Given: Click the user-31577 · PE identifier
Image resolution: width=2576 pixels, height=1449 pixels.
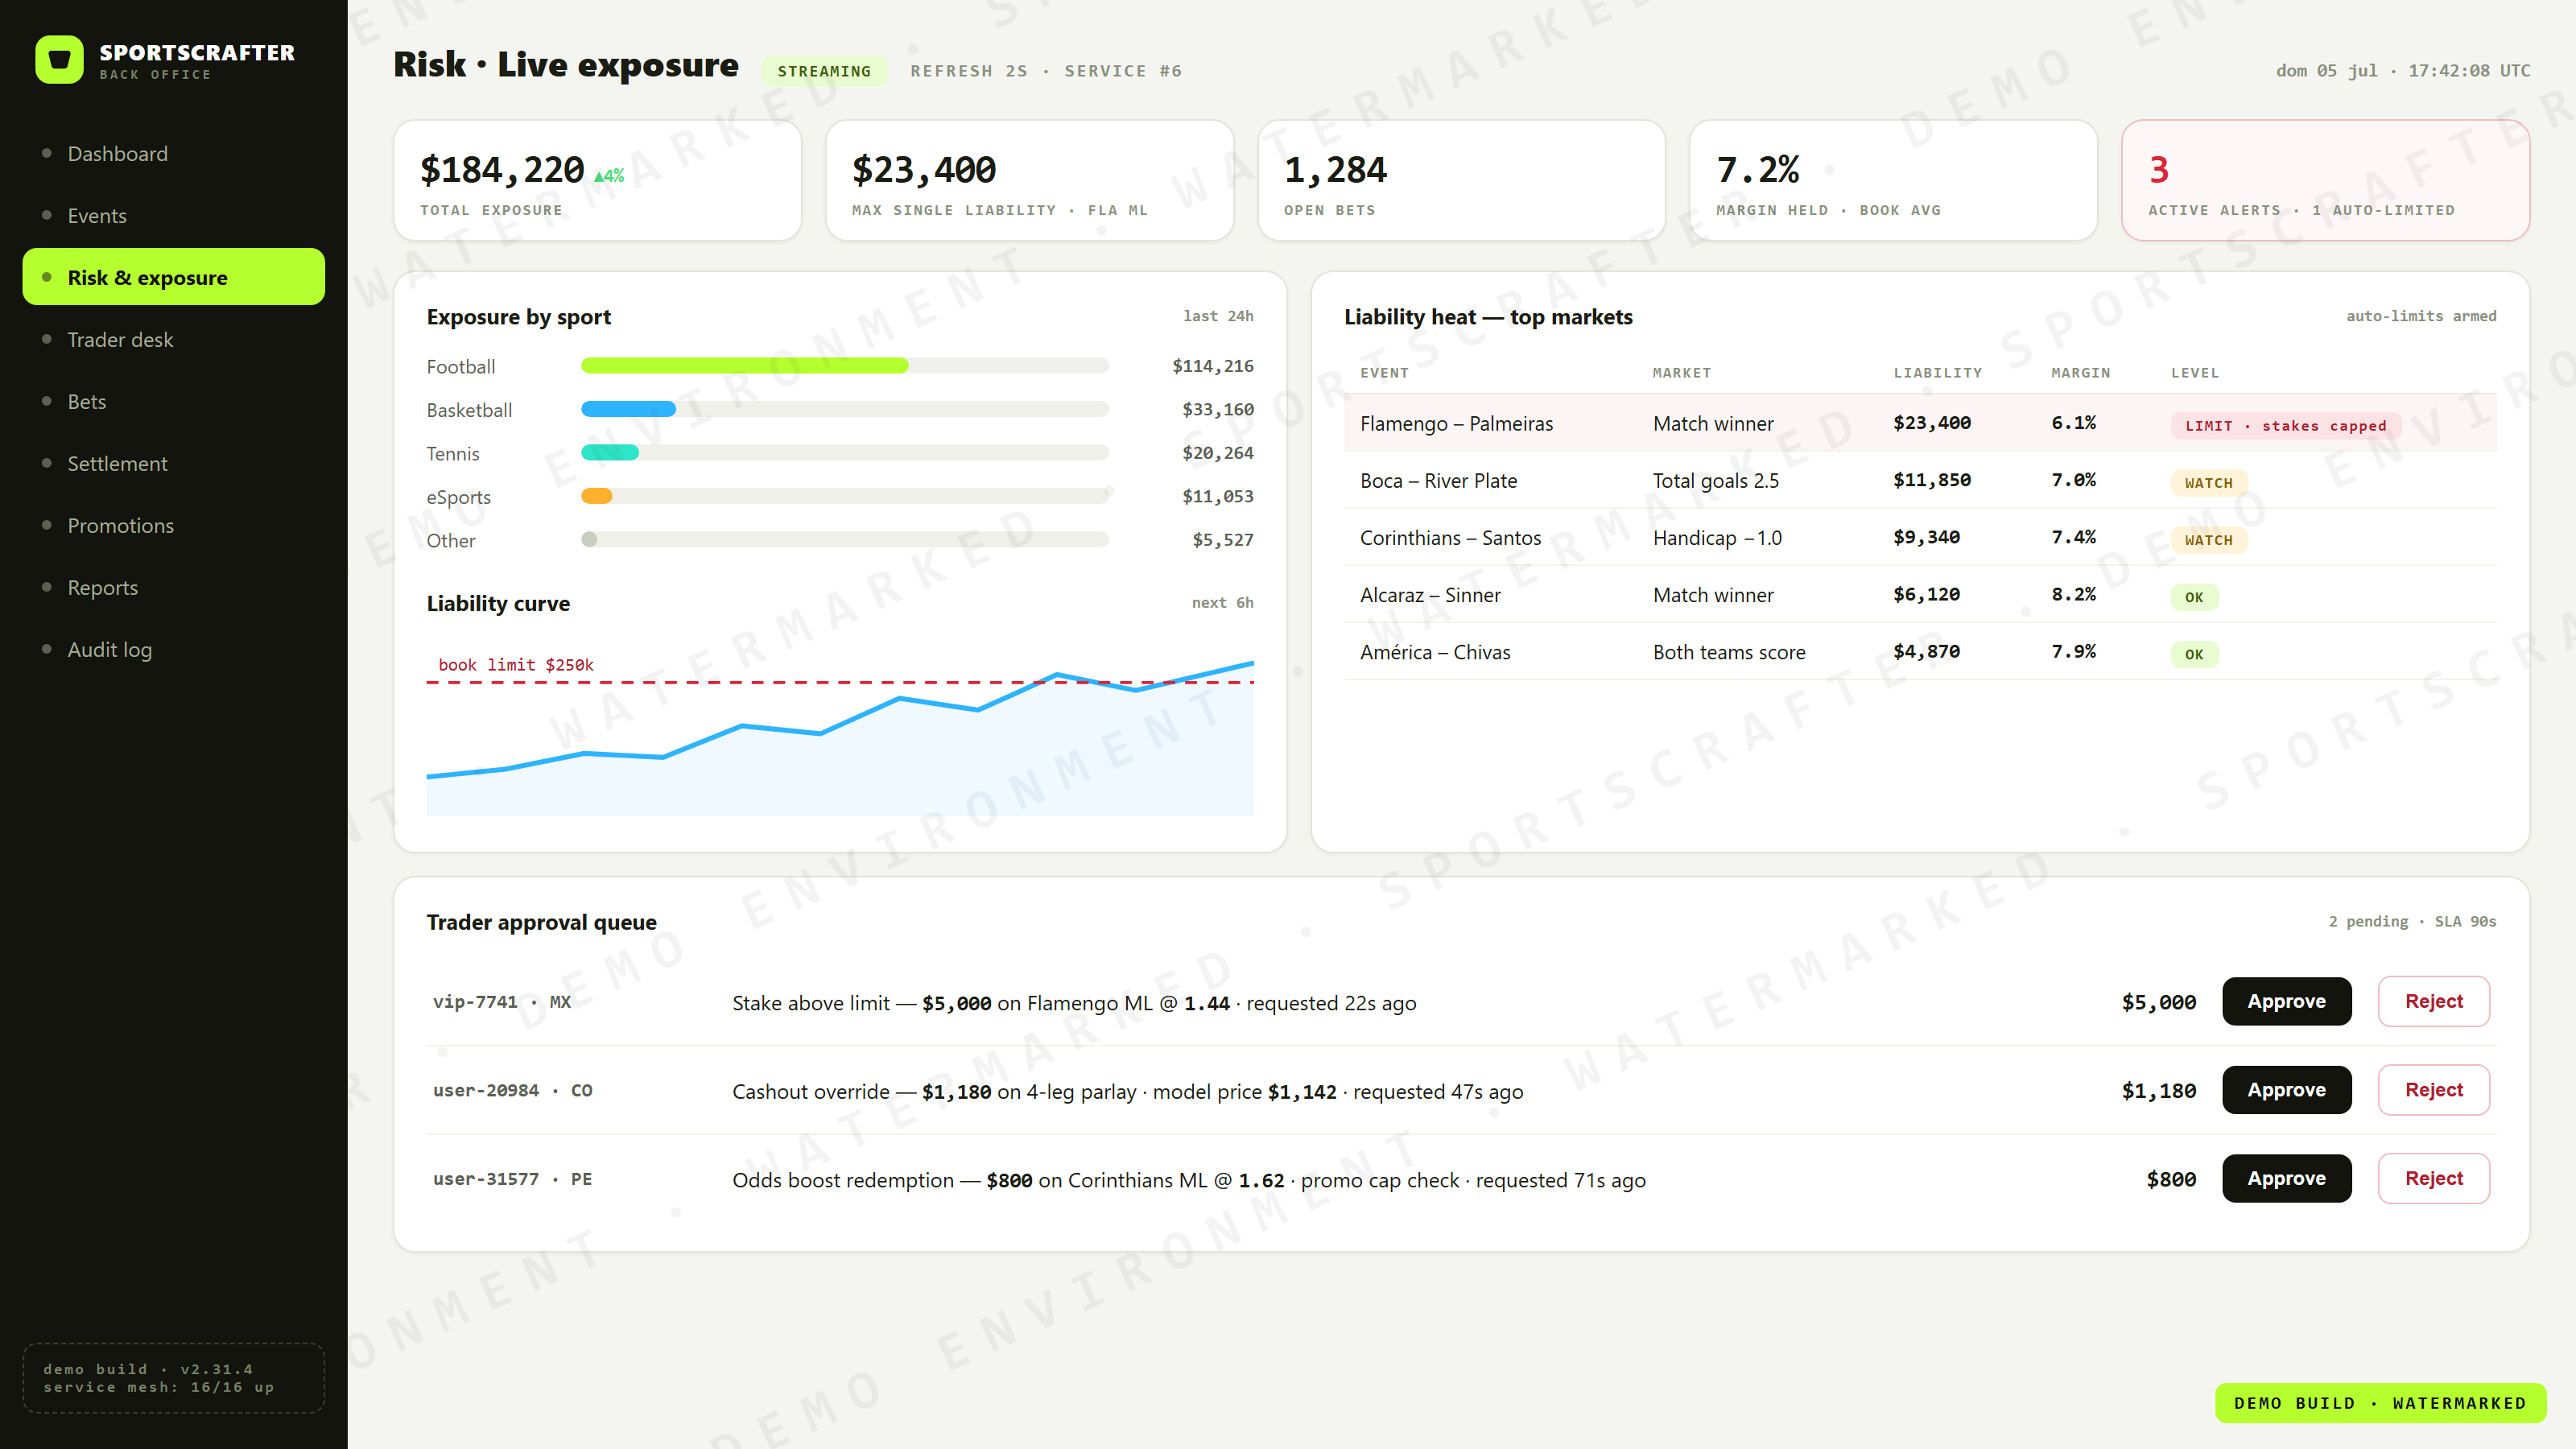Looking at the screenshot, I should coord(512,1178).
